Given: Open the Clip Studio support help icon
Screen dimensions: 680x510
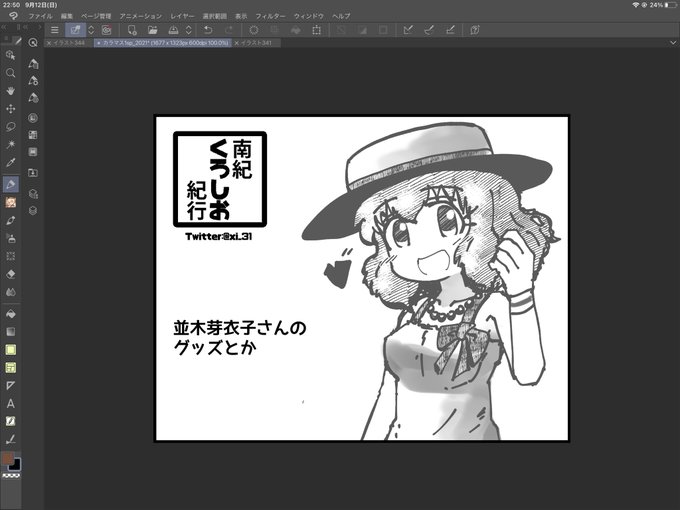Looking at the screenshot, I should pyautogui.click(x=475, y=30).
